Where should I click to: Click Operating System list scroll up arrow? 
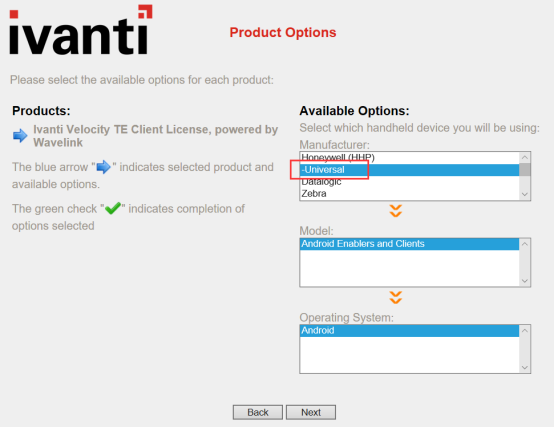click(525, 331)
